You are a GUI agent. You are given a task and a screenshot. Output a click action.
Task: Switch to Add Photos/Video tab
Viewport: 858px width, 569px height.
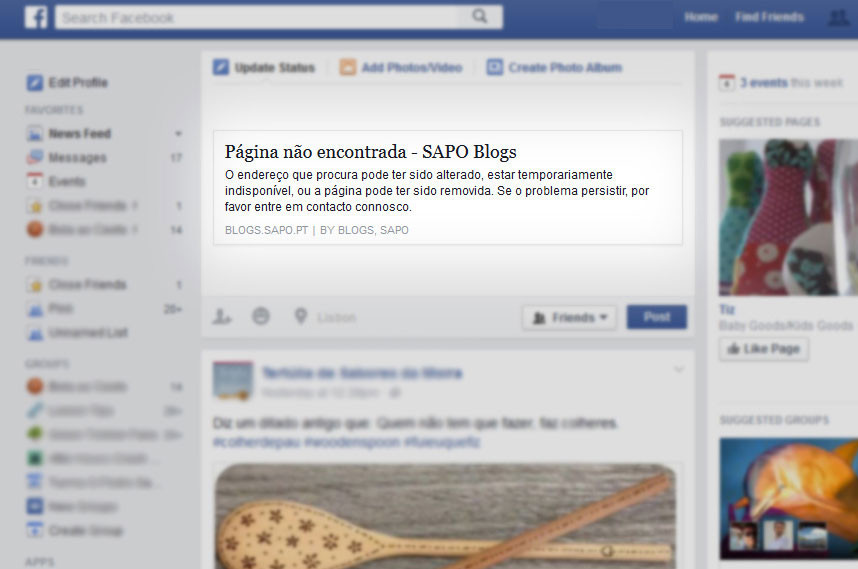coord(401,67)
